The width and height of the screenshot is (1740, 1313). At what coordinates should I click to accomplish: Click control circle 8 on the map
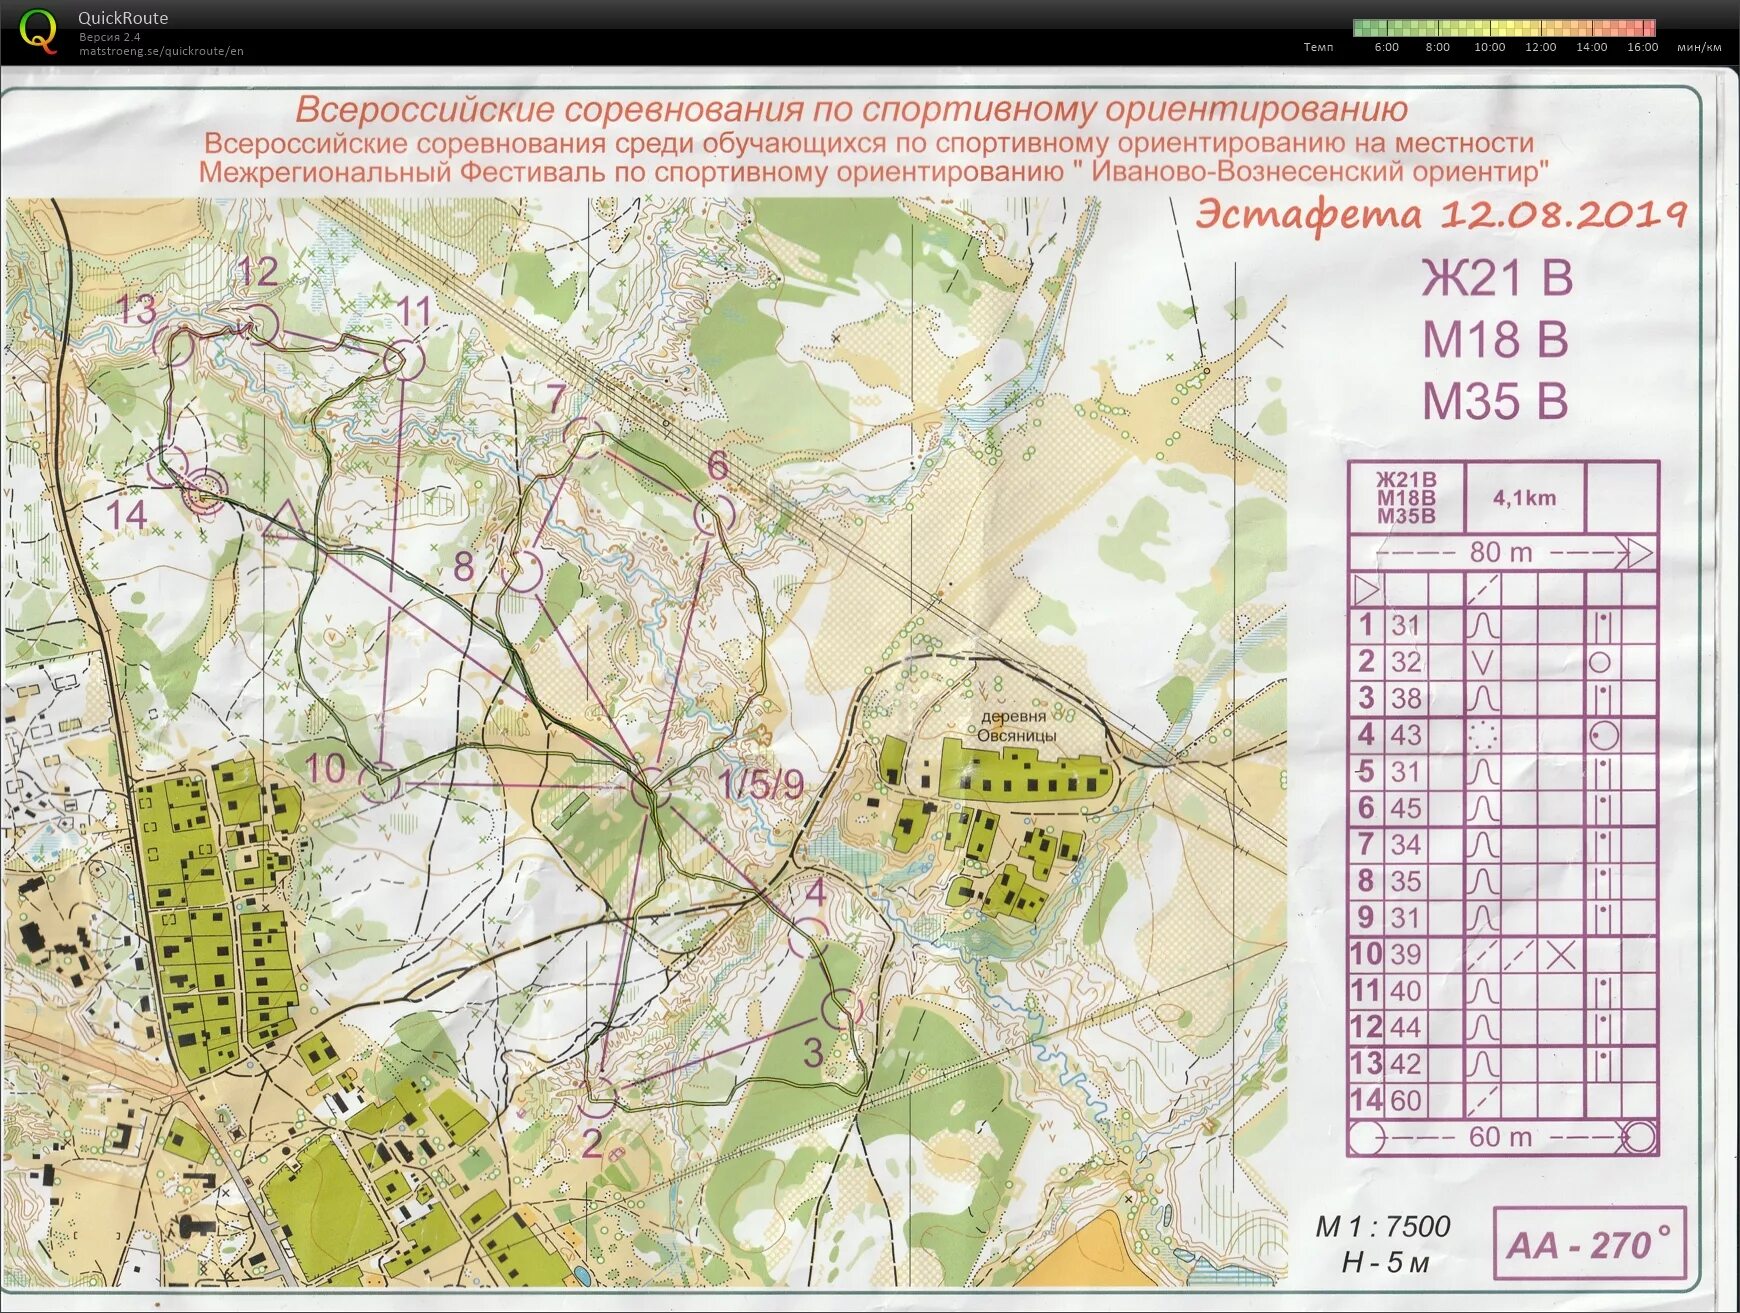(521, 572)
